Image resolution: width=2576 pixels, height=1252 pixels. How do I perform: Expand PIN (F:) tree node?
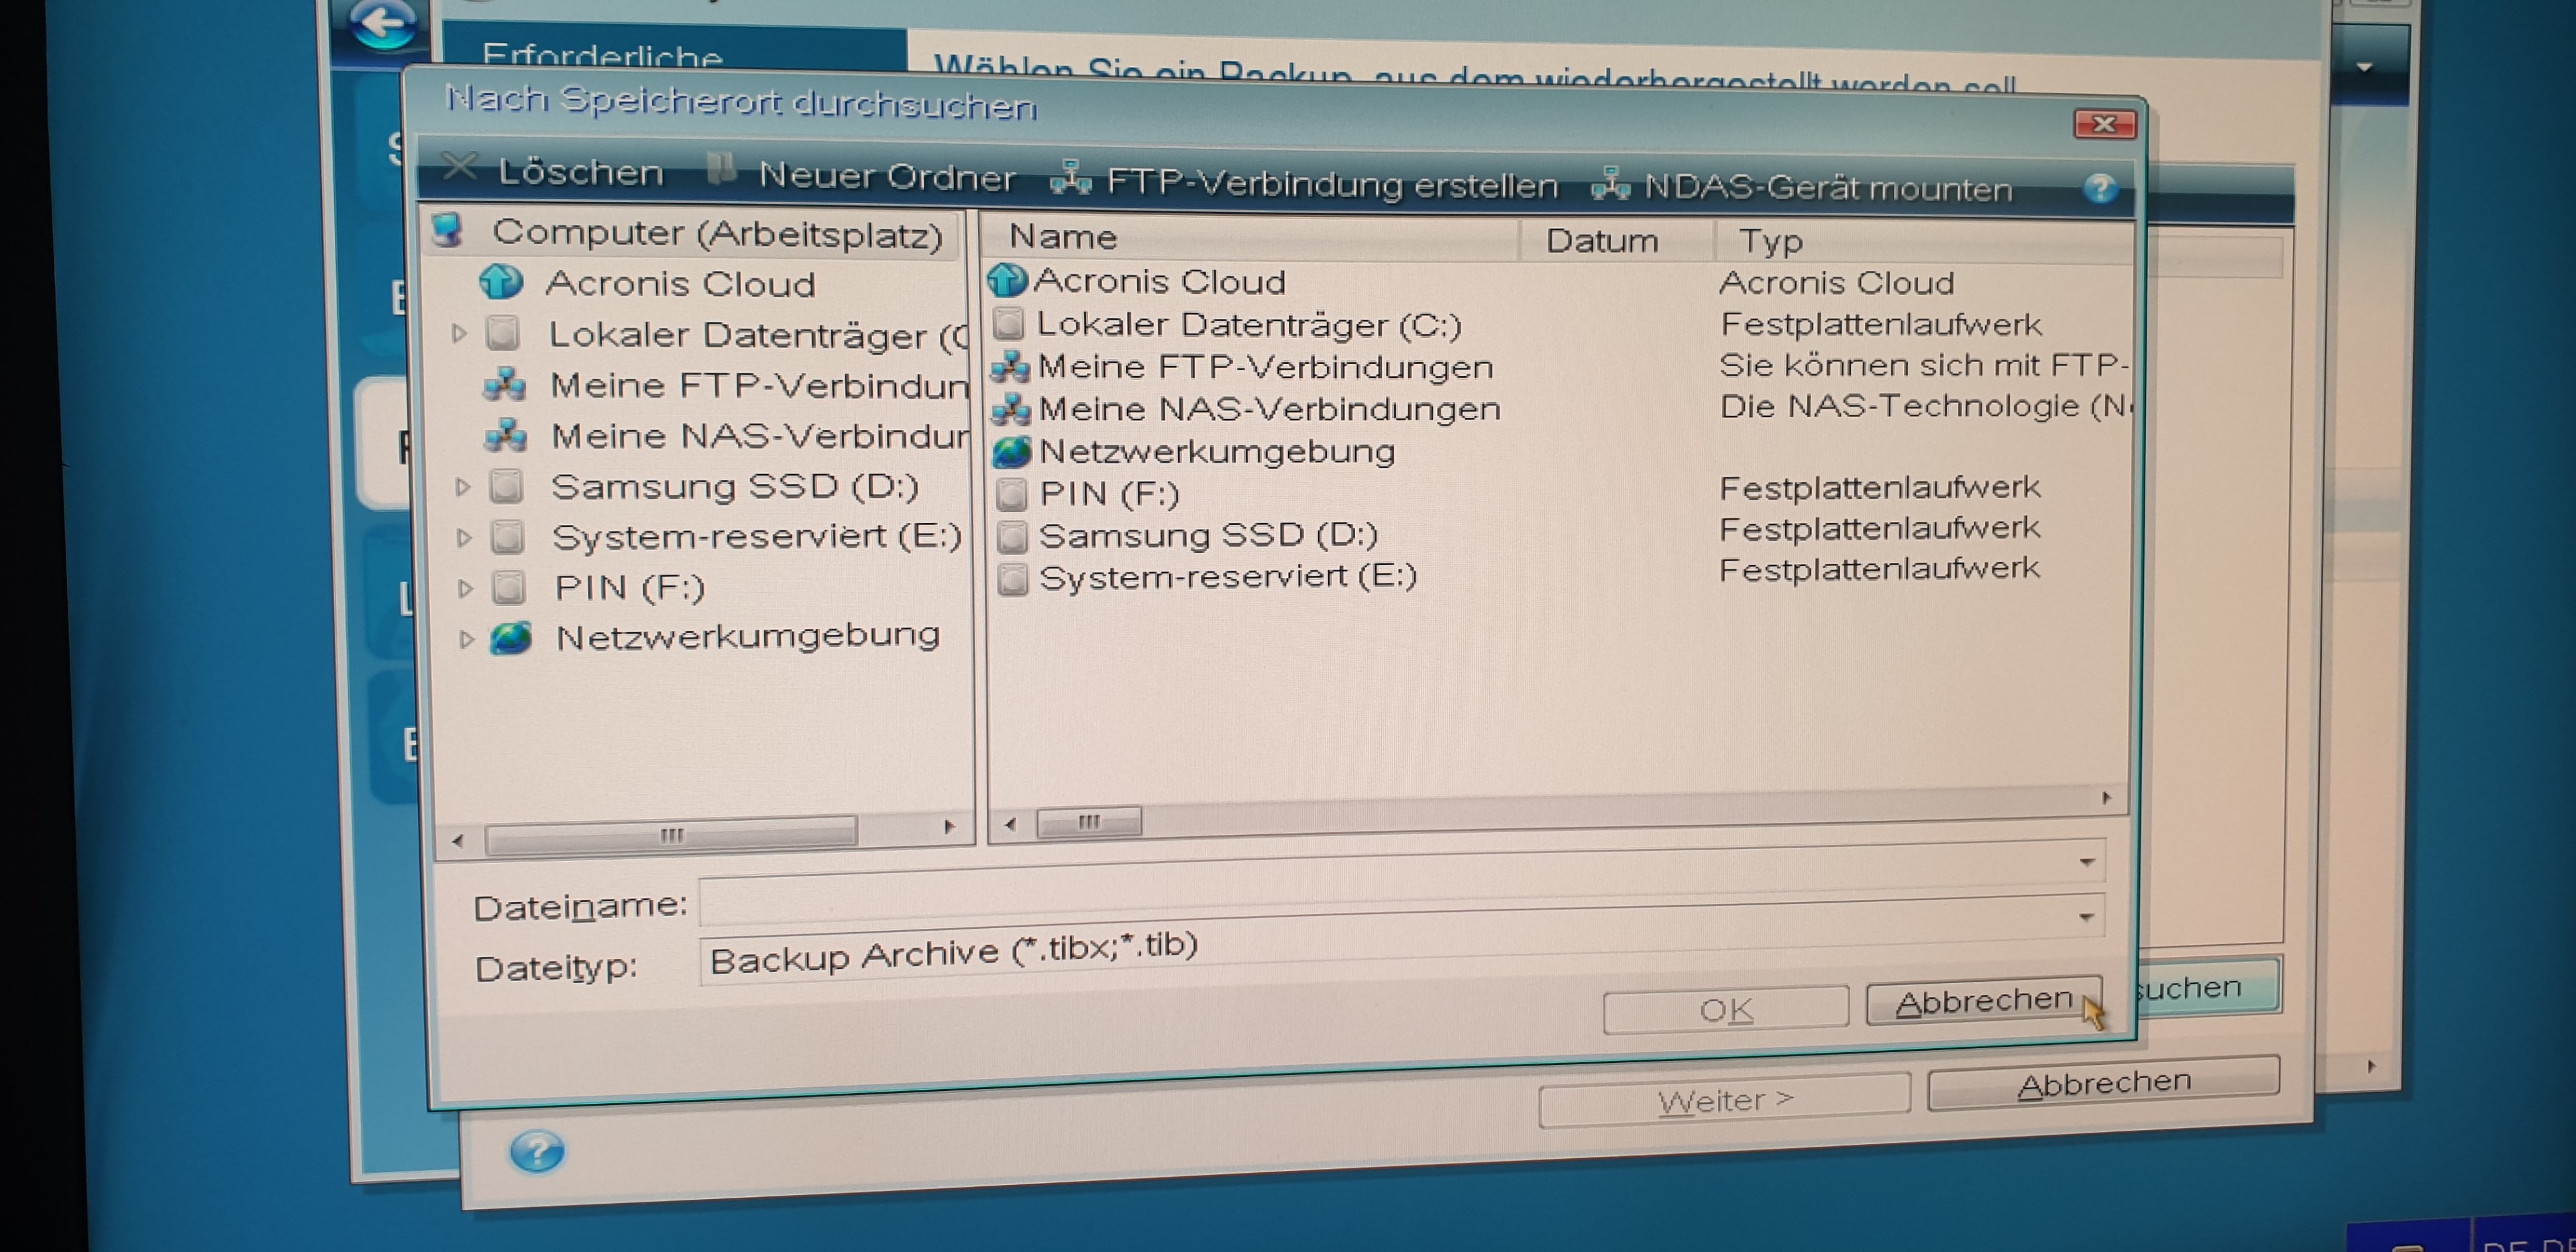[465, 588]
